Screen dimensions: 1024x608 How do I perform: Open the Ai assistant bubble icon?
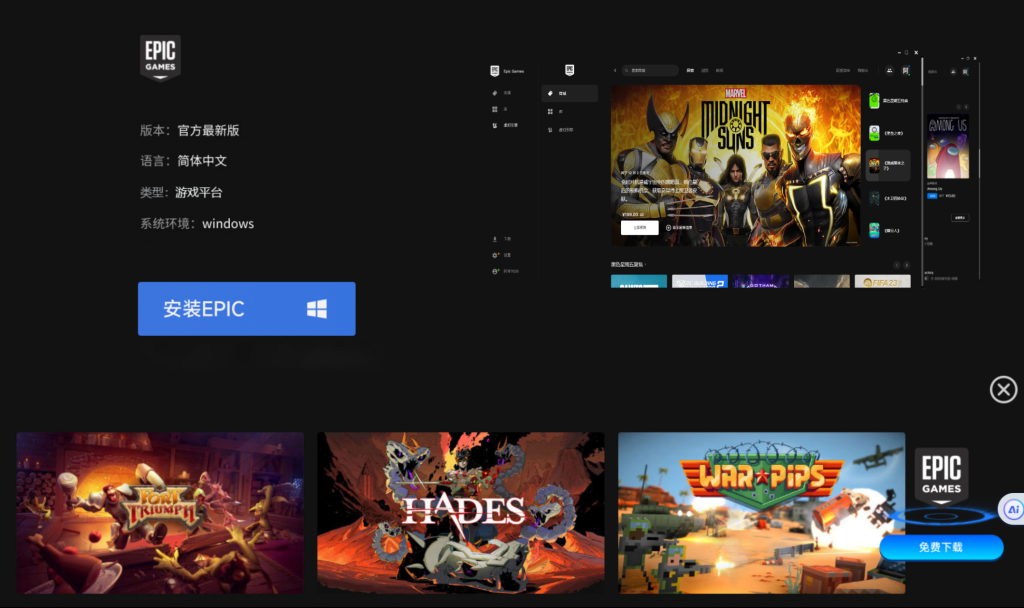(1012, 509)
